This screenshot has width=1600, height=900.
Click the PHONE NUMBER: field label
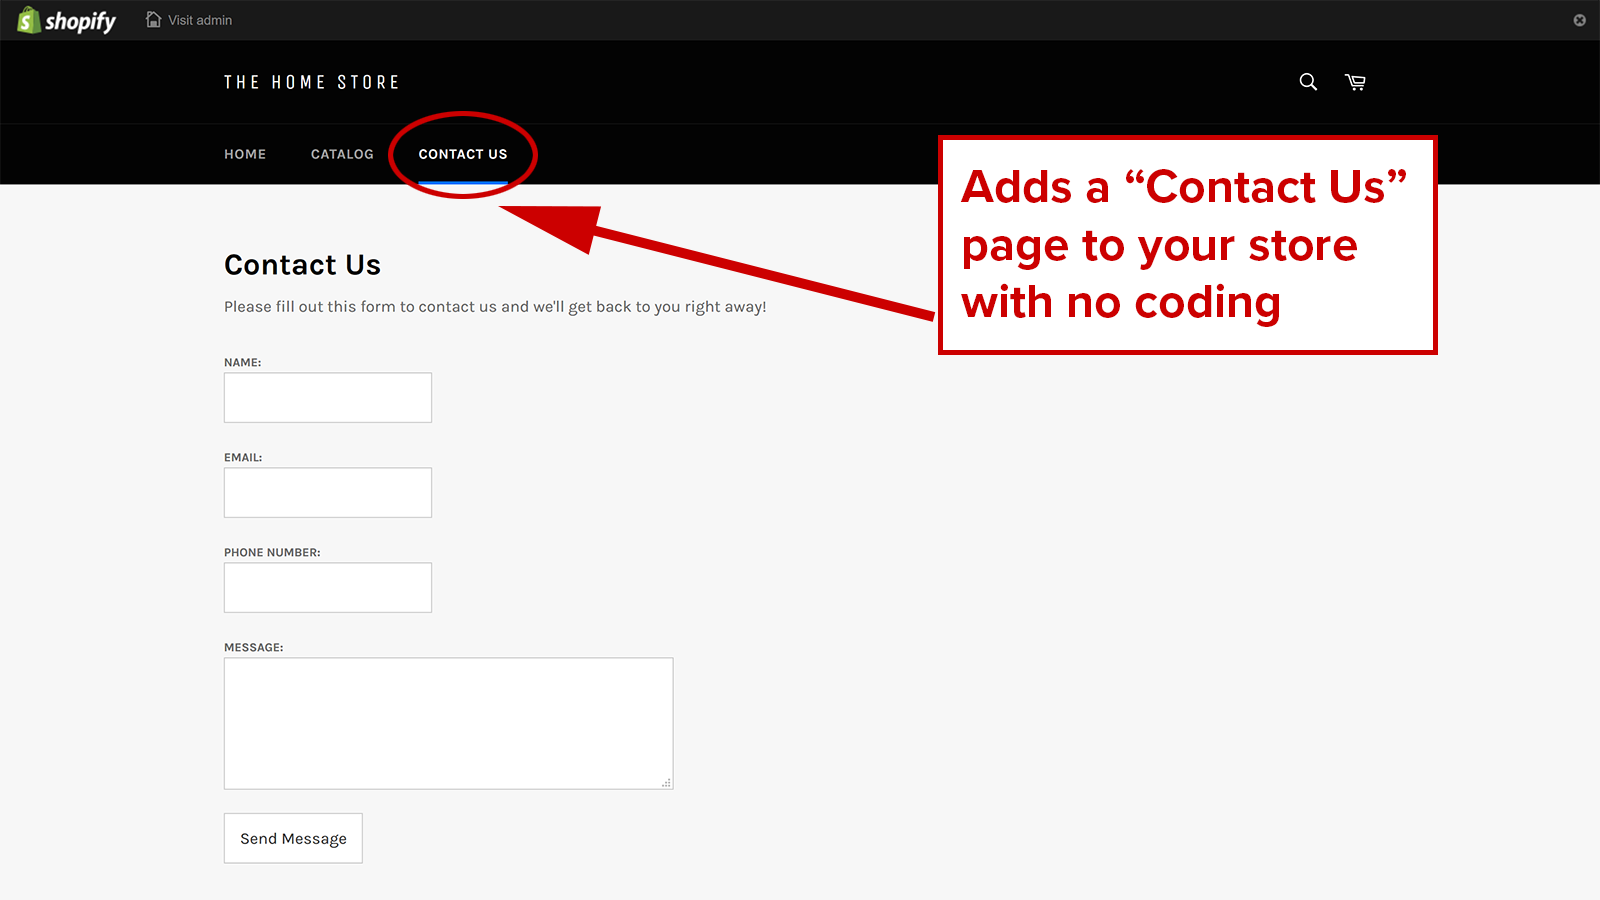point(272,552)
